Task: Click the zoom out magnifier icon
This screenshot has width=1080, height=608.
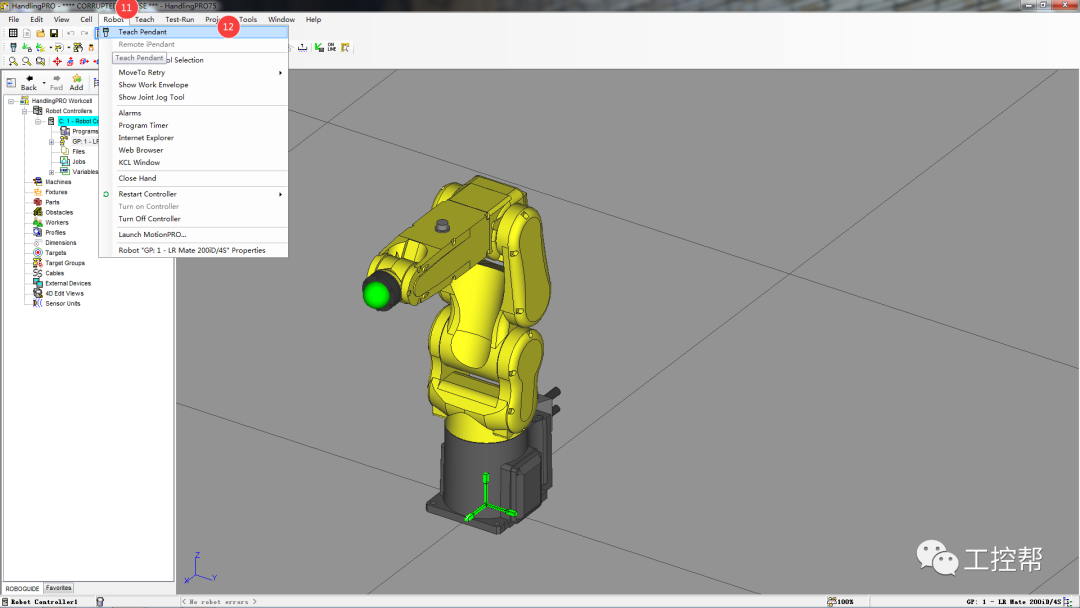Action: click(x=26, y=61)
